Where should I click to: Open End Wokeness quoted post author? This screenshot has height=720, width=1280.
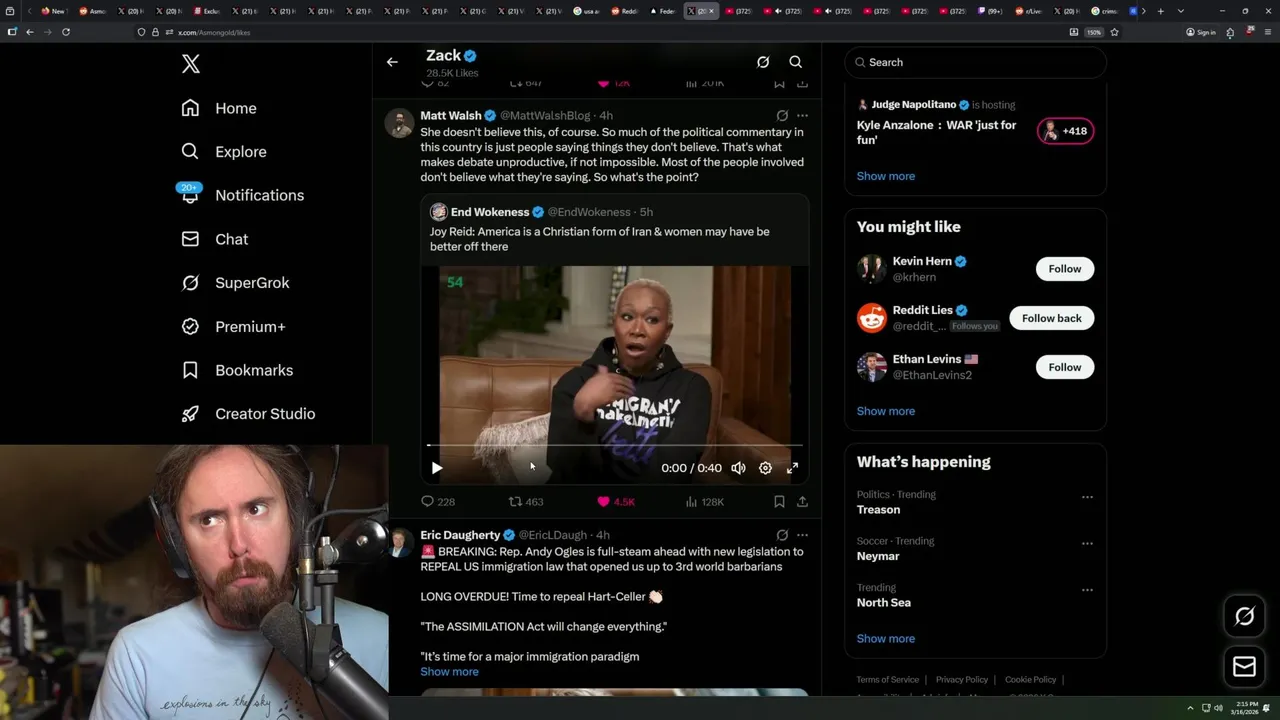click(x=490, y=212)
